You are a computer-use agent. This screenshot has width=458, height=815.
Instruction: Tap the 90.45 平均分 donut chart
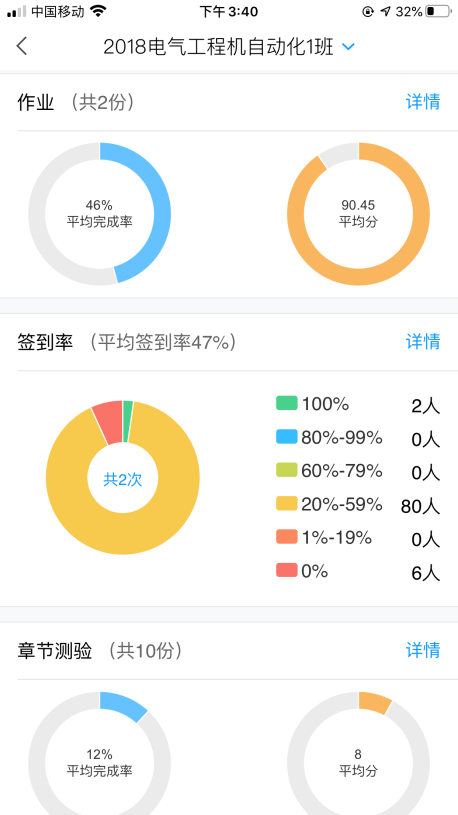[x=358, y=214]
